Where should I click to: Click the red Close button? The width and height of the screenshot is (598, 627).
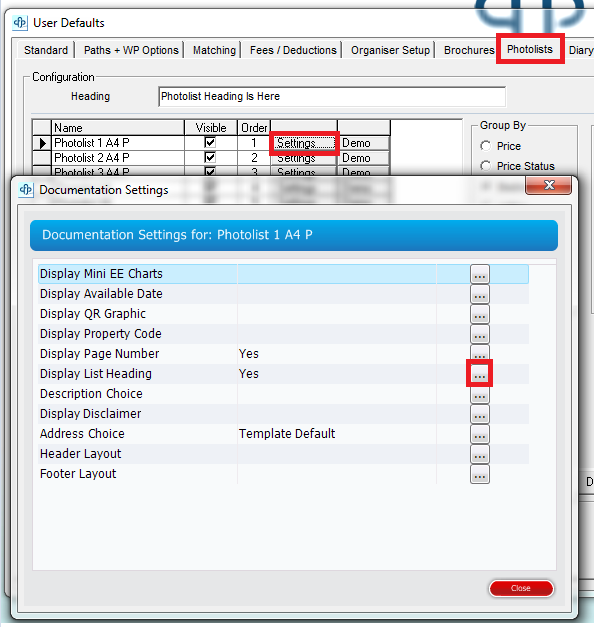521,588
